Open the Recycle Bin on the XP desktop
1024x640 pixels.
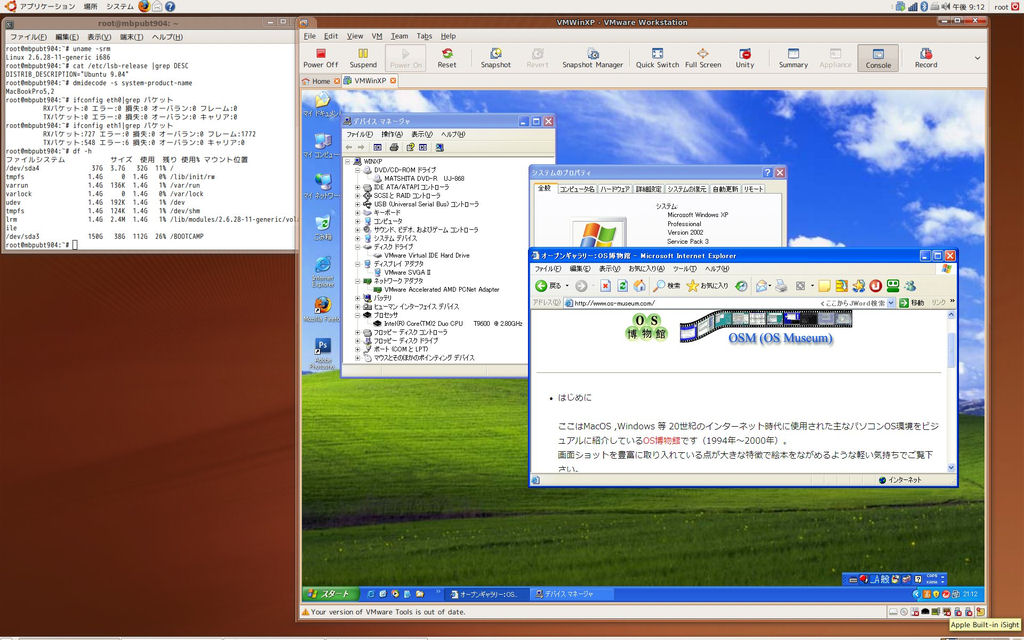pos(323,227)
